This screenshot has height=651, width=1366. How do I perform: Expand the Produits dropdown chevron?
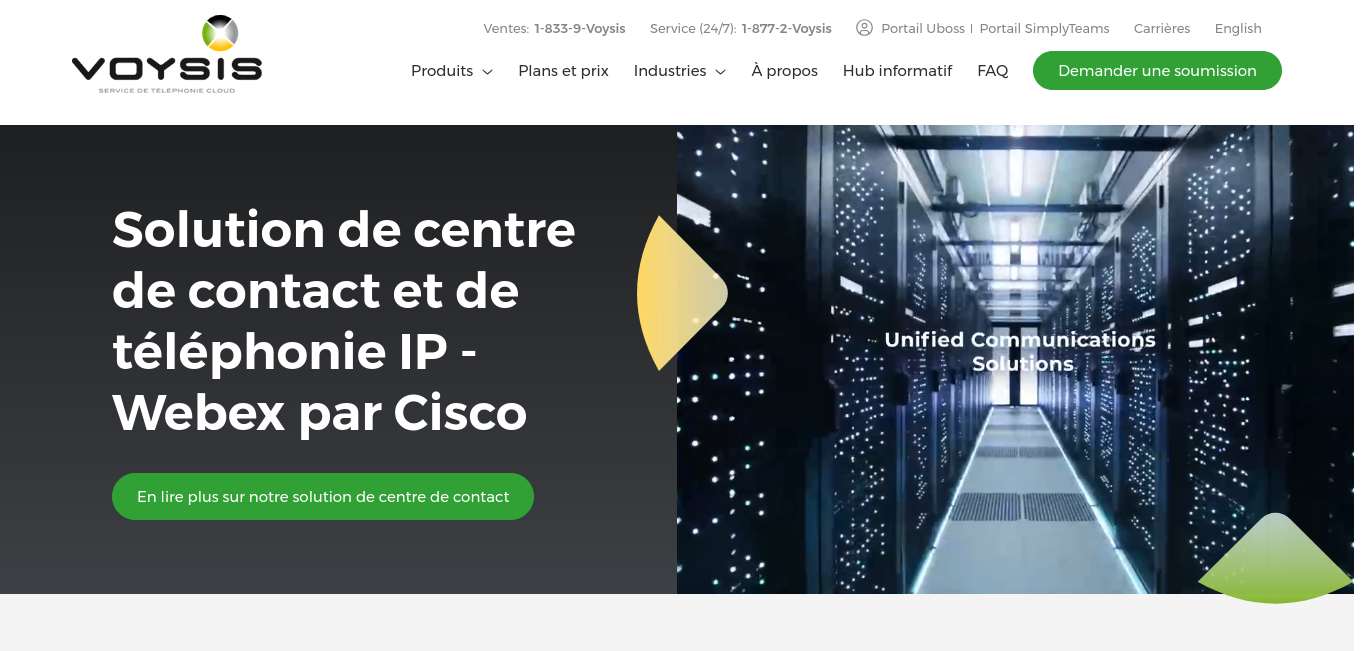click(x=487, y=72)
